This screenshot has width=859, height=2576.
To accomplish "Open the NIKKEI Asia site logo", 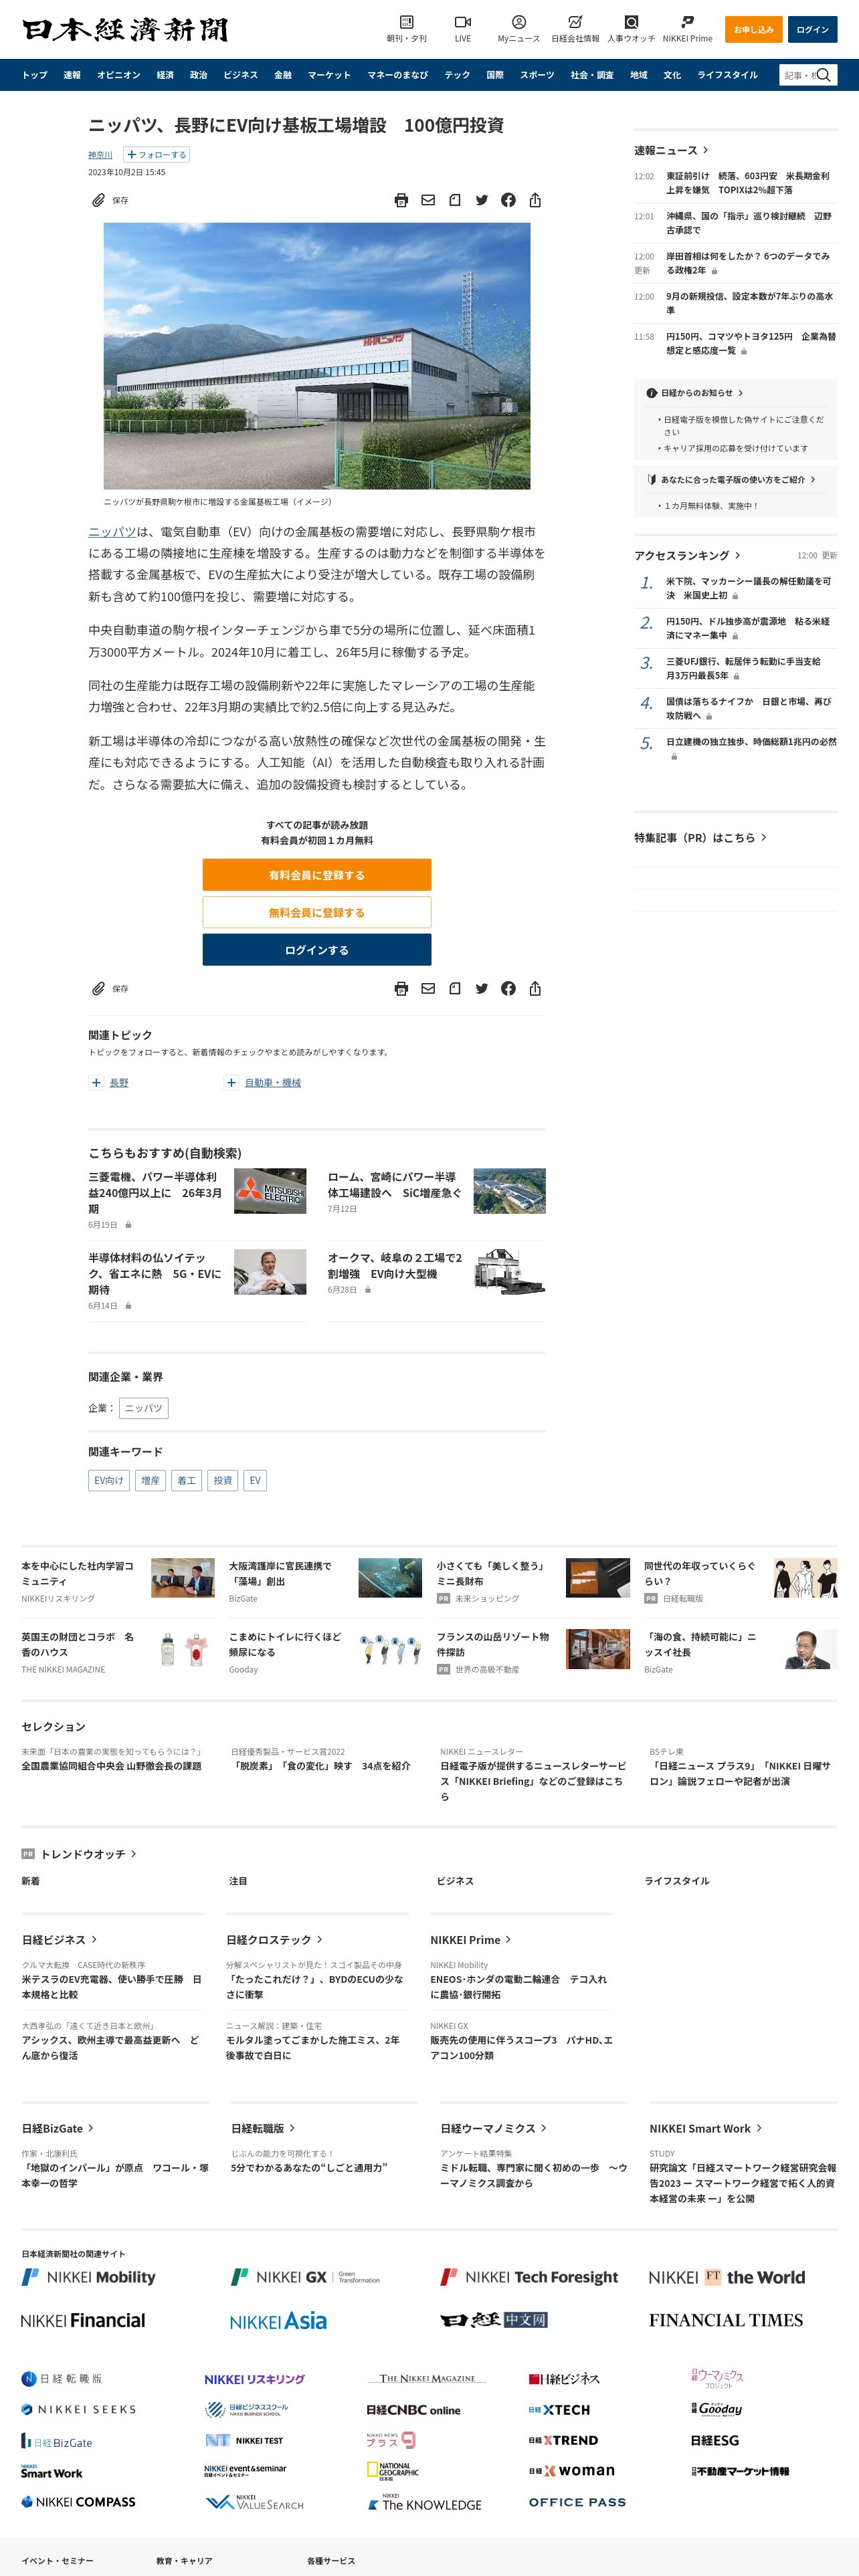I will (x=278, y=2321).
